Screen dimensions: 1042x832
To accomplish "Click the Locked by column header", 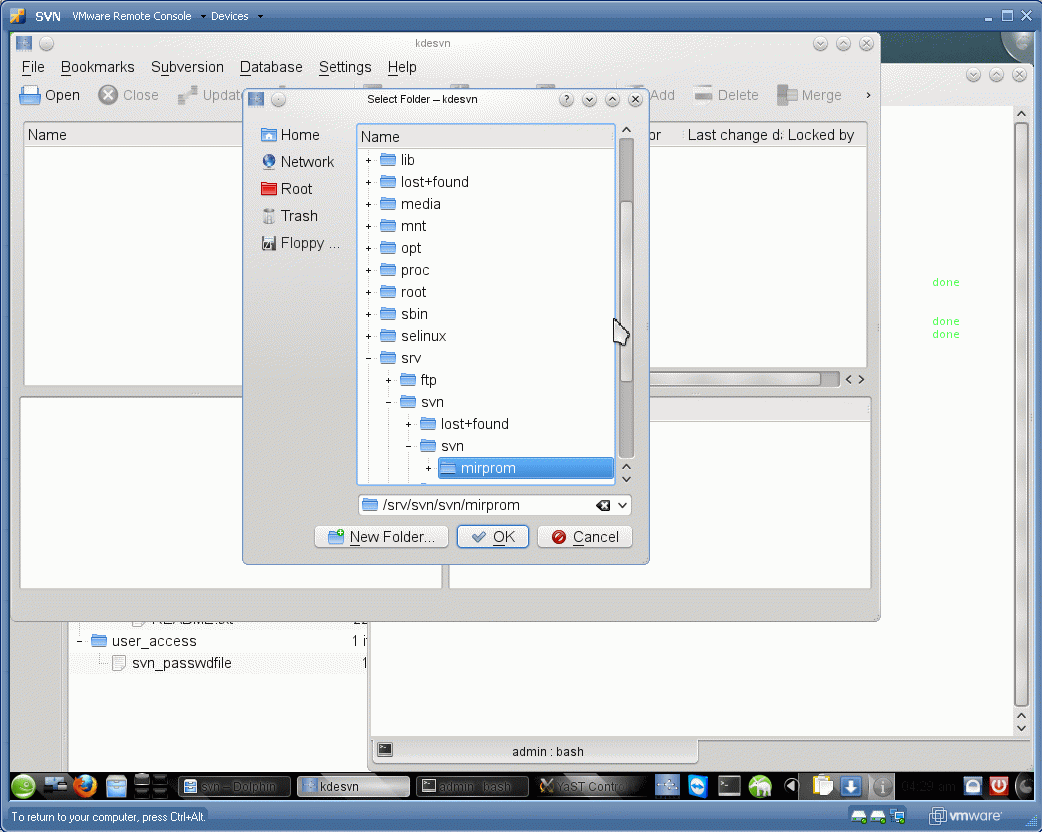I will click(823, 135).
